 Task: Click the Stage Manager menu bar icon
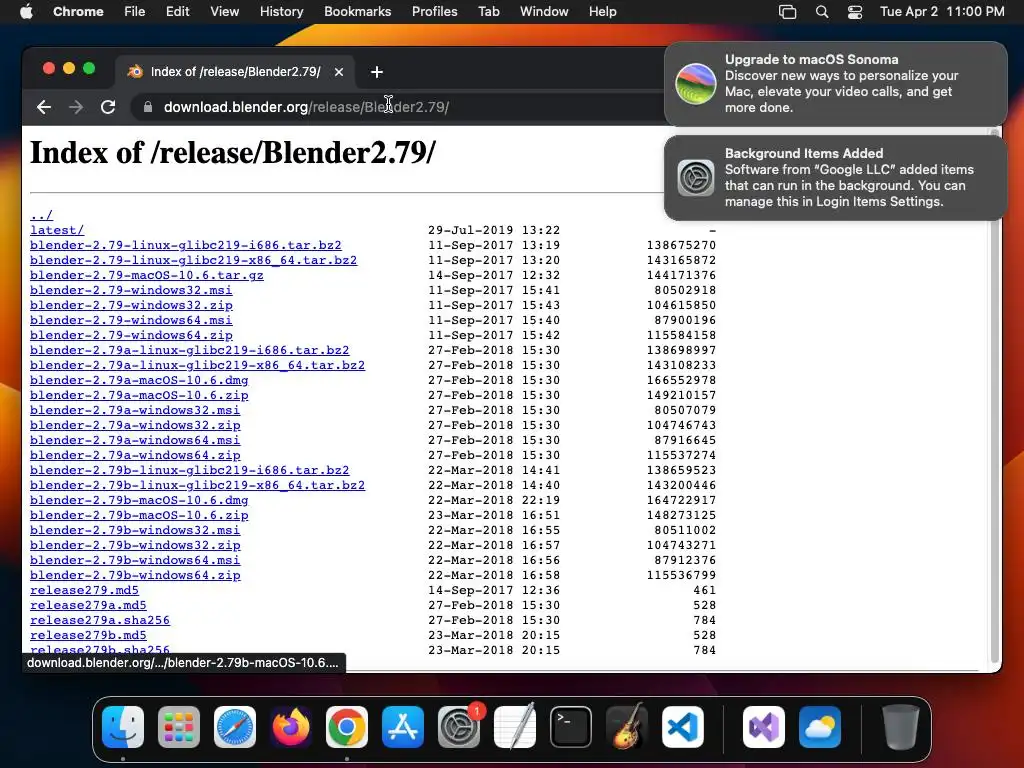click(788, 12)
